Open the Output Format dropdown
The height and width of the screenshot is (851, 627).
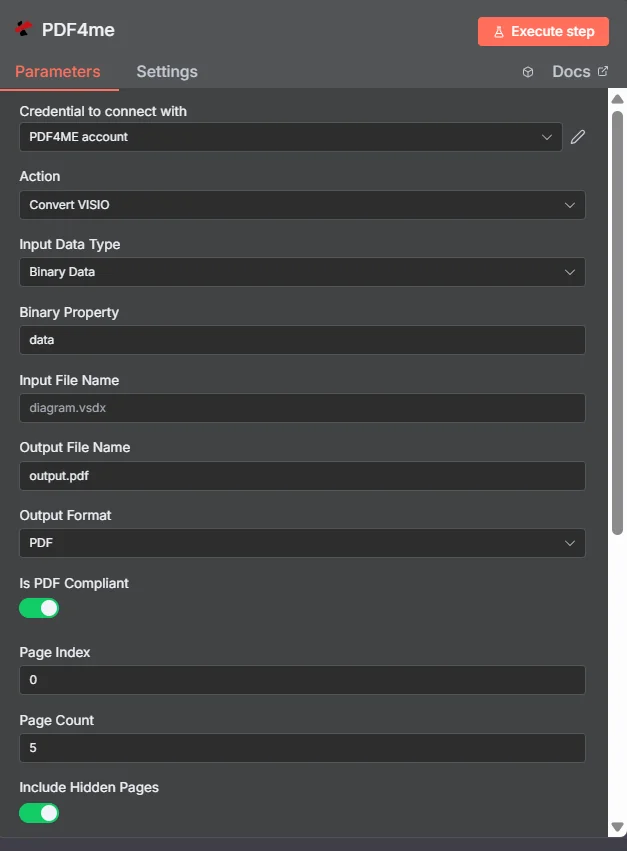click(302, 543)
